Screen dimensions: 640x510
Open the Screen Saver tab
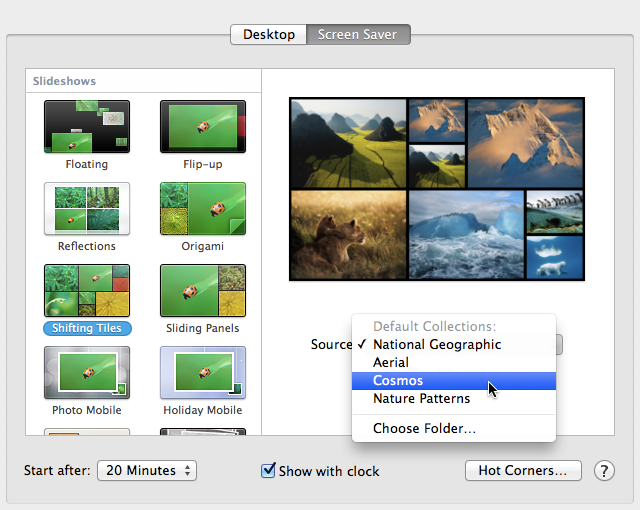tap(358, 34)
